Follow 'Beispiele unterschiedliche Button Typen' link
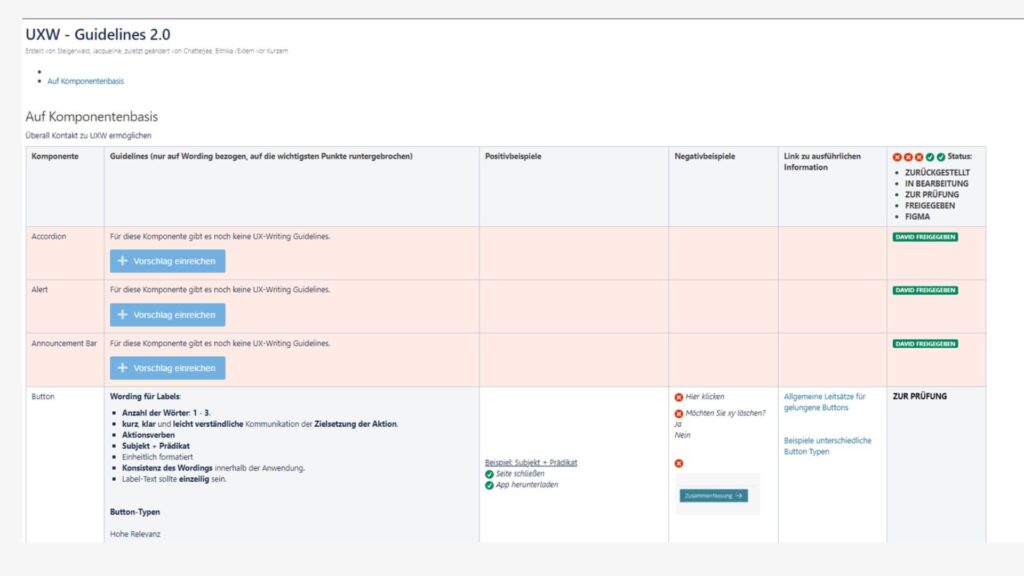The image size is (1024, 576). (x=827, y=445)
